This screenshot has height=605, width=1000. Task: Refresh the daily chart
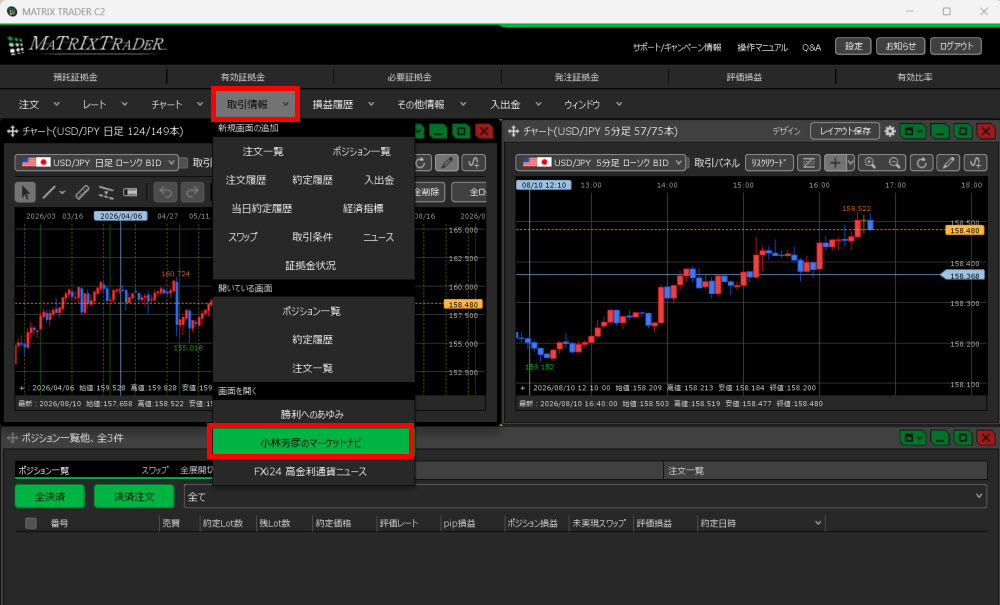421,163
